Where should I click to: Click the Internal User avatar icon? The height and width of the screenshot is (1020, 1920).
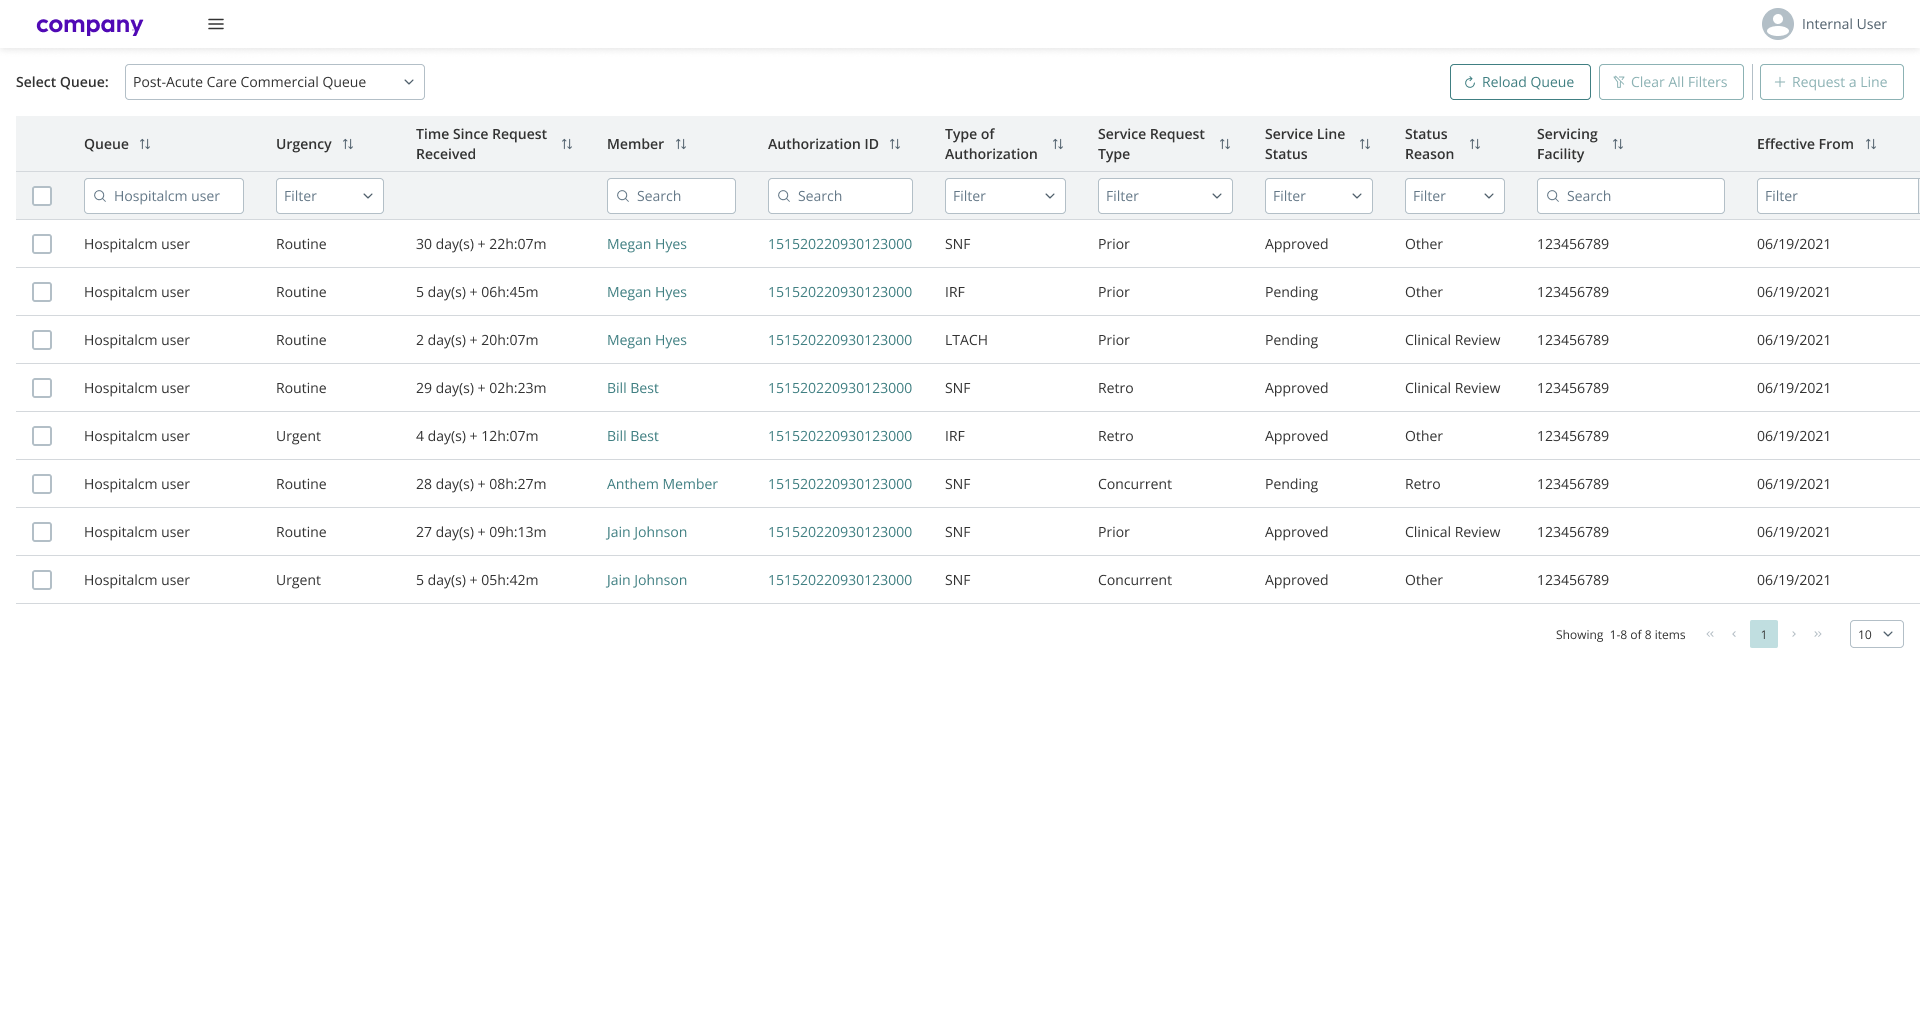pos(1777,23)
